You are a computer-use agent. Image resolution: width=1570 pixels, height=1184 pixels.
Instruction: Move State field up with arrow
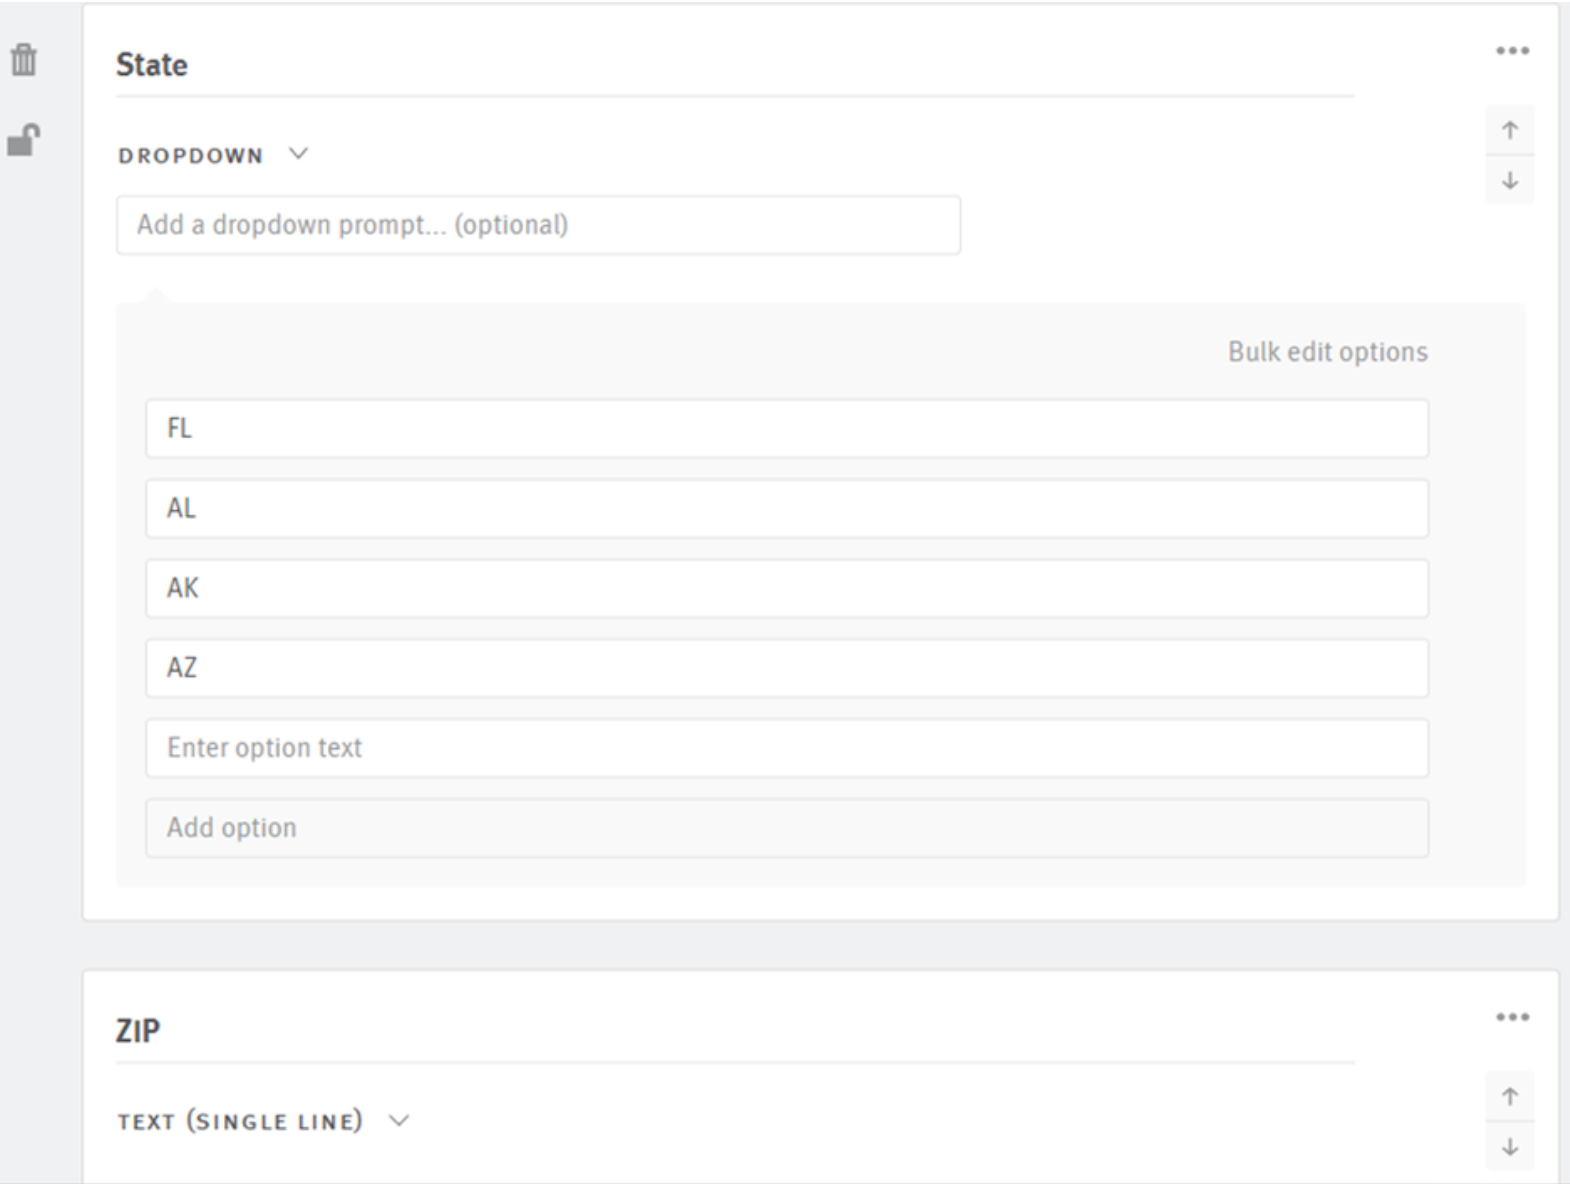[1510, 130]
